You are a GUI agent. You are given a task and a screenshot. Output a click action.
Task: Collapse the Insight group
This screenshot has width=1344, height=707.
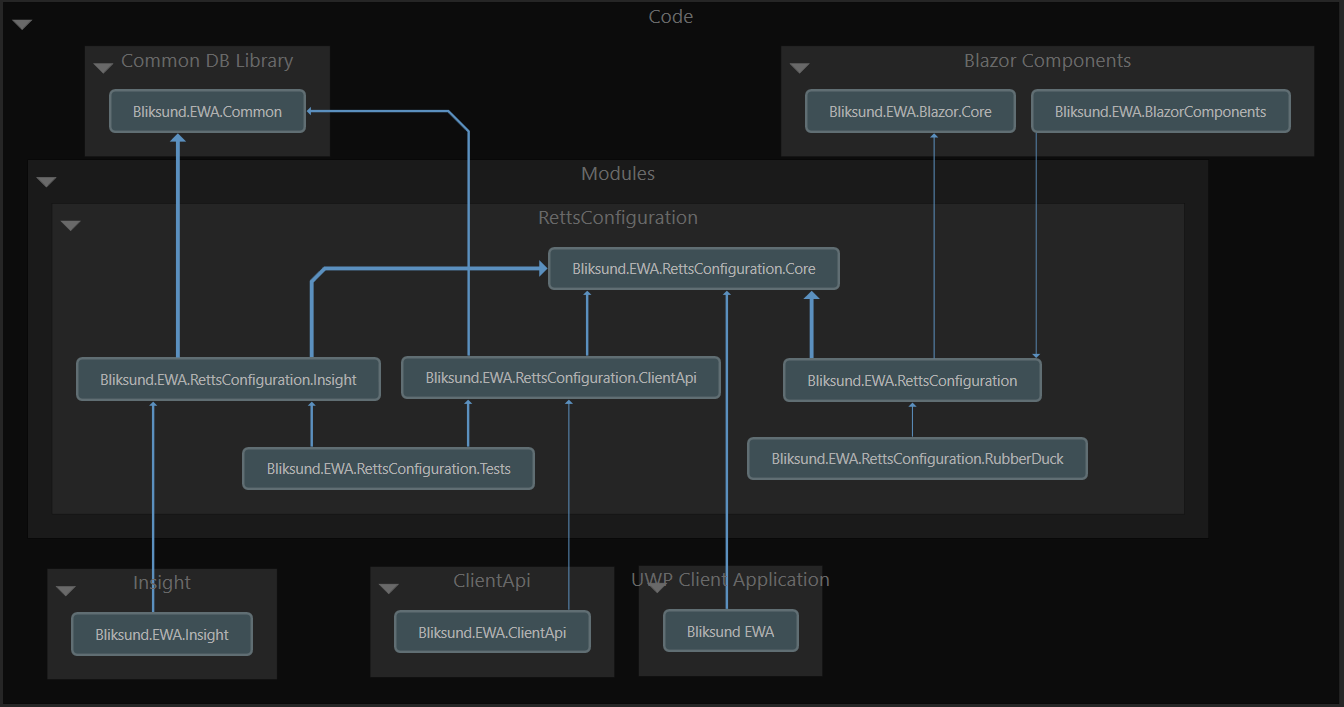pos(66,591)
